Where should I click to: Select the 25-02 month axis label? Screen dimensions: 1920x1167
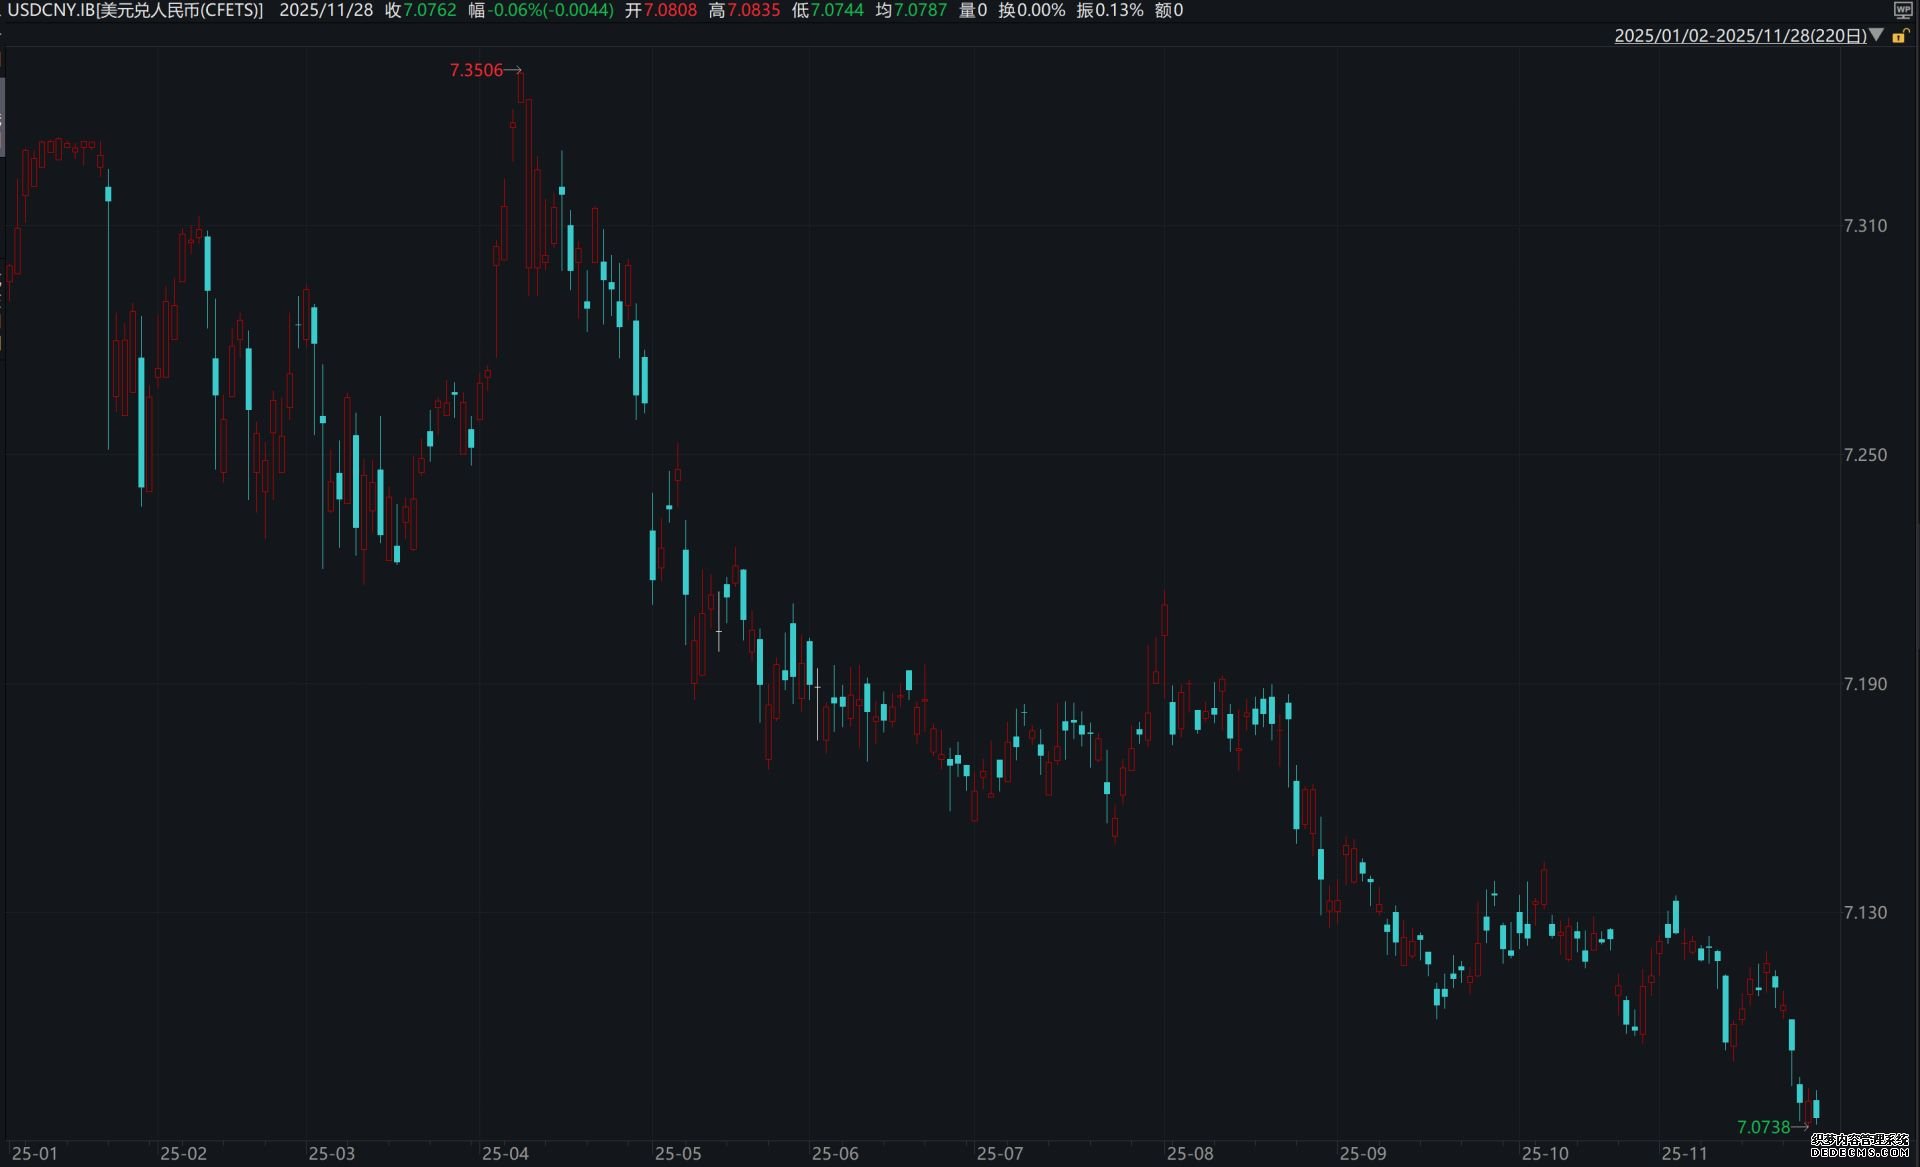pyautogui.click(x=184, y=1154)
